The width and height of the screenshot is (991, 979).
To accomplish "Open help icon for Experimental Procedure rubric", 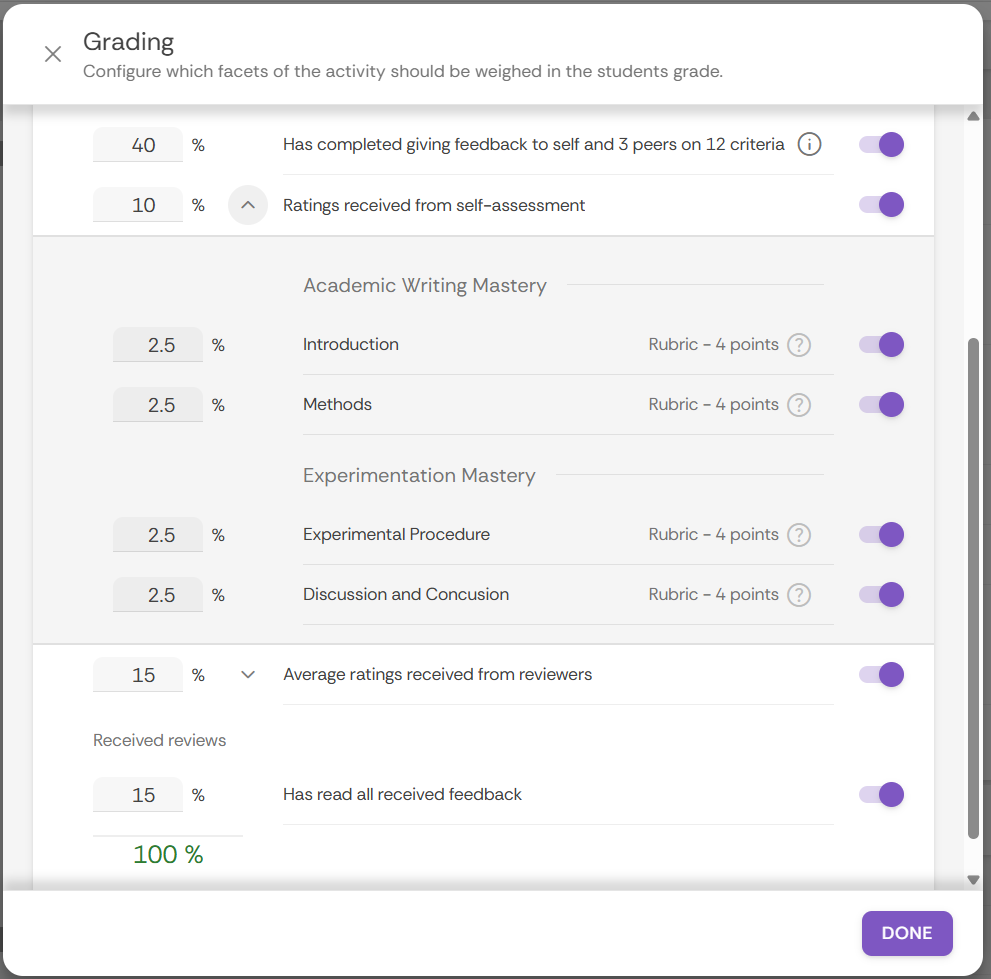I will (798, 535).
